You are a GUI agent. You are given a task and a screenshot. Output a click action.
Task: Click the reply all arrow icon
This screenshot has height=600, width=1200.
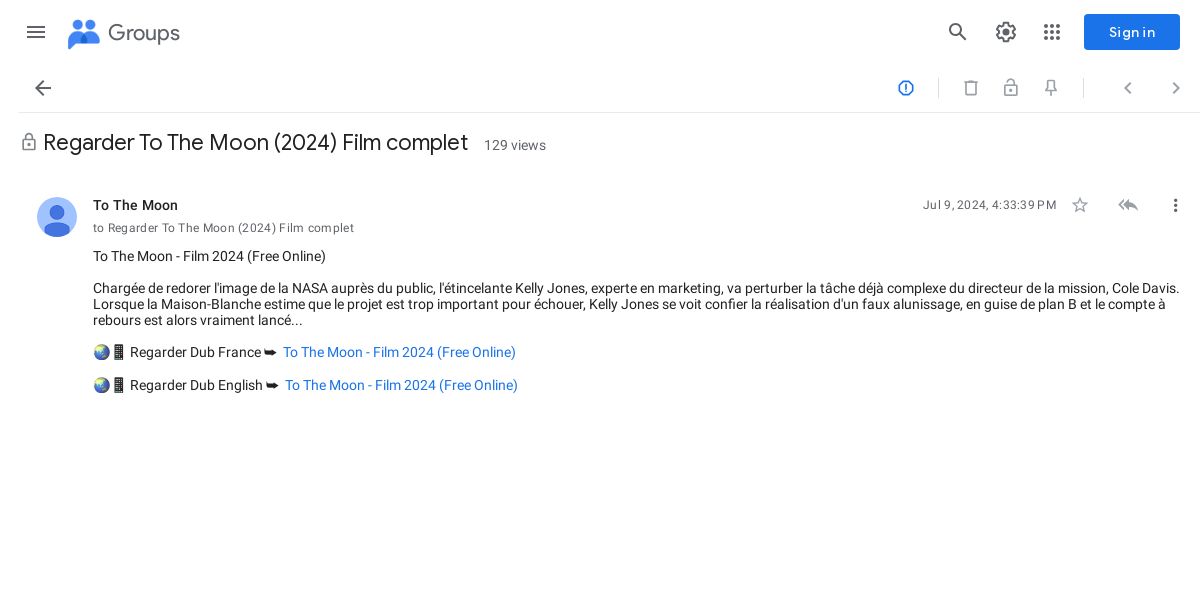coord(1128,205)
